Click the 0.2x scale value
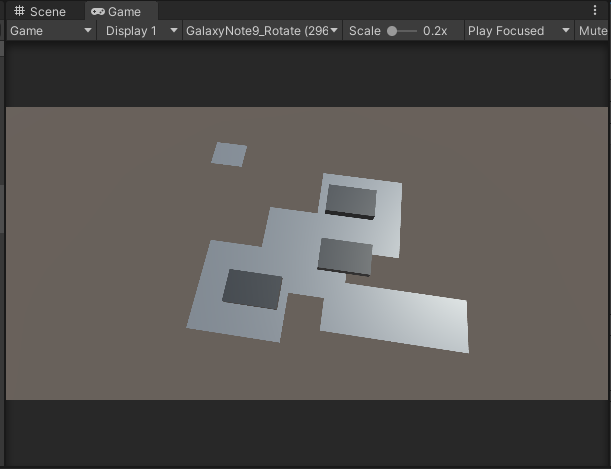This screenshot has width=611, height=469. tap(435, 31)
